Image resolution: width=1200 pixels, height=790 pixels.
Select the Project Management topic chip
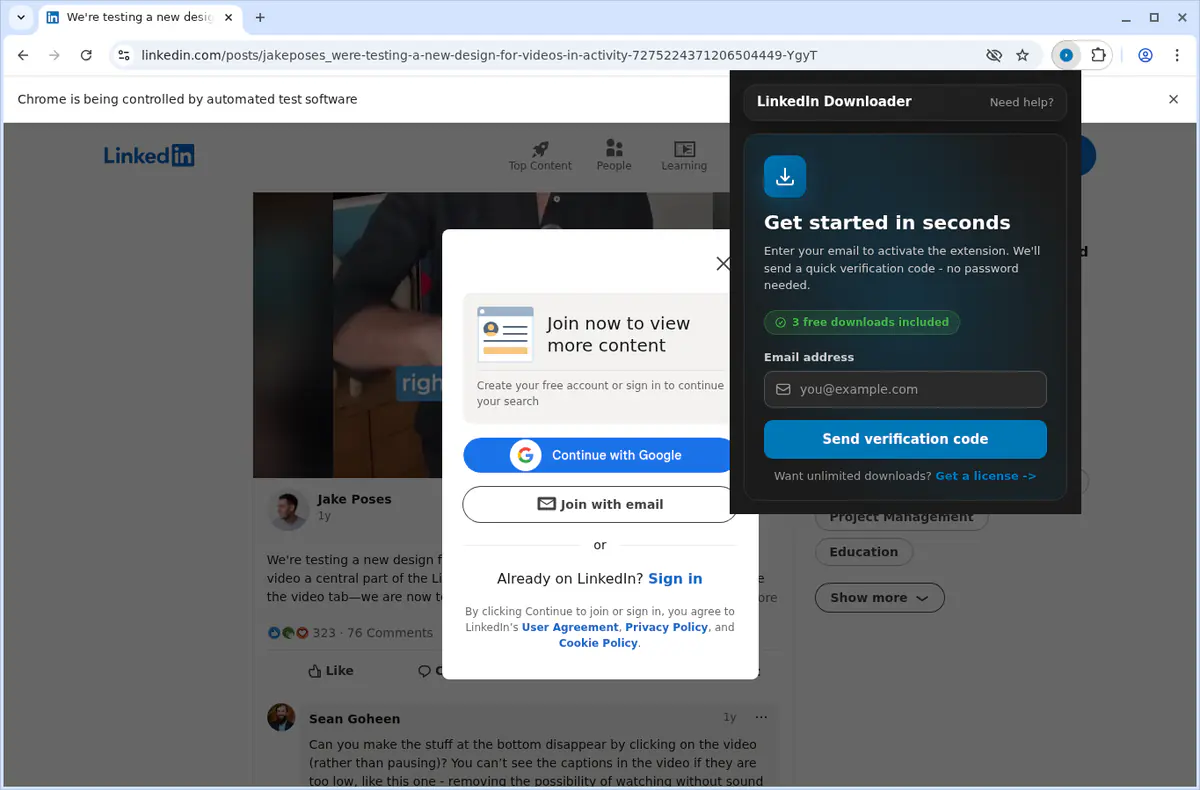click(x=901, y=516)
